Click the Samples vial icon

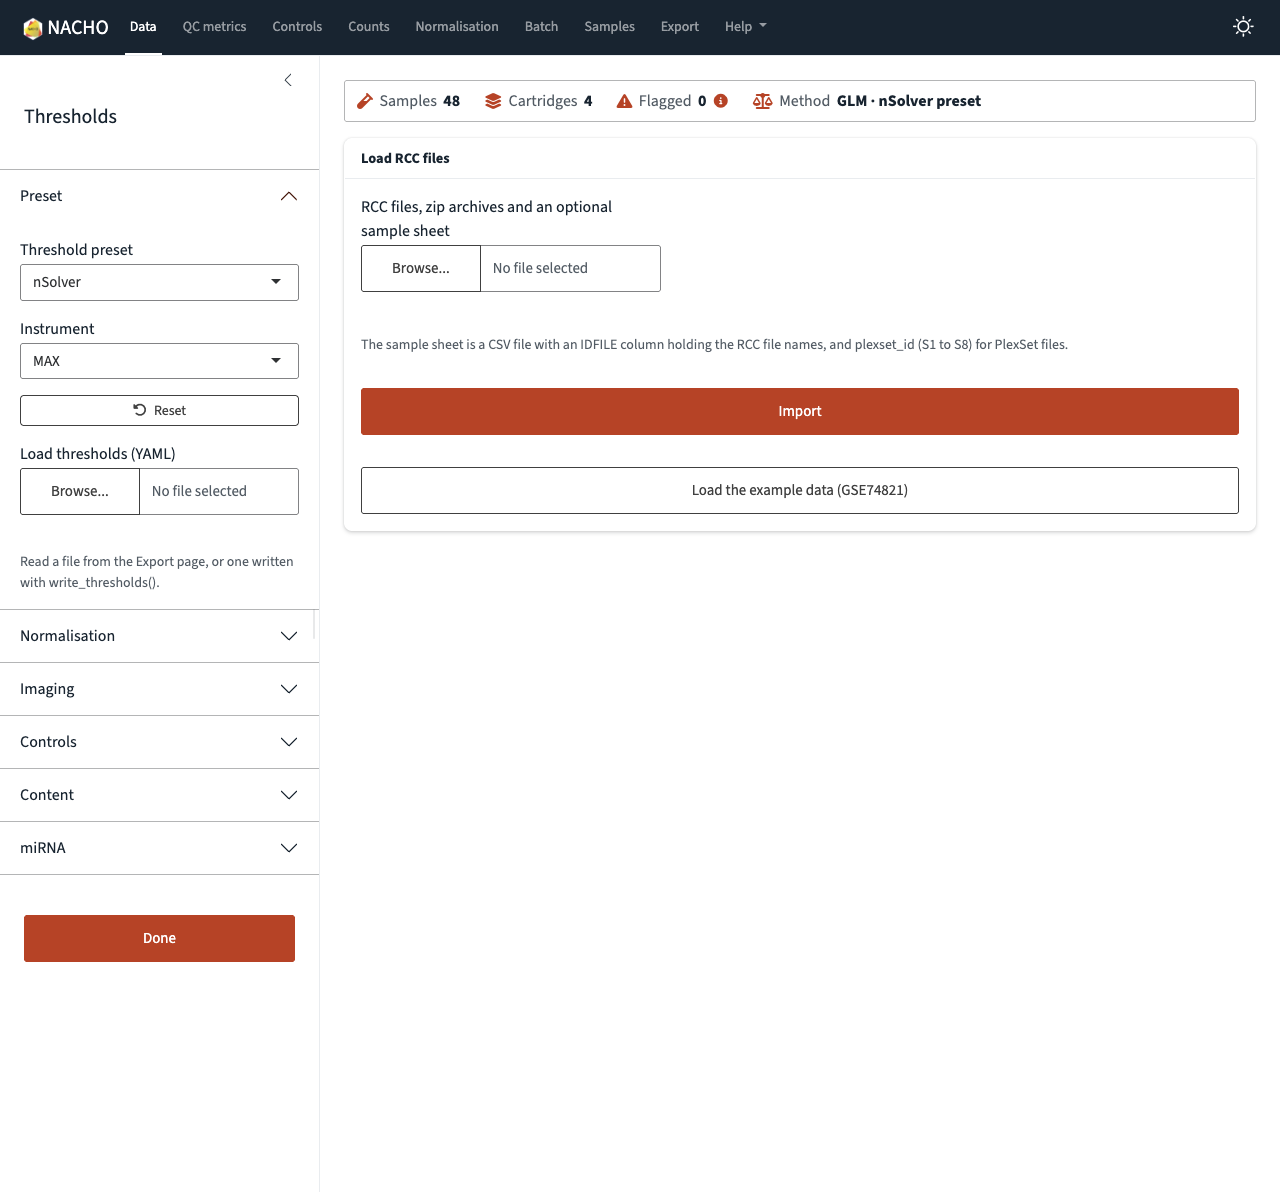(x=365, y=101)
